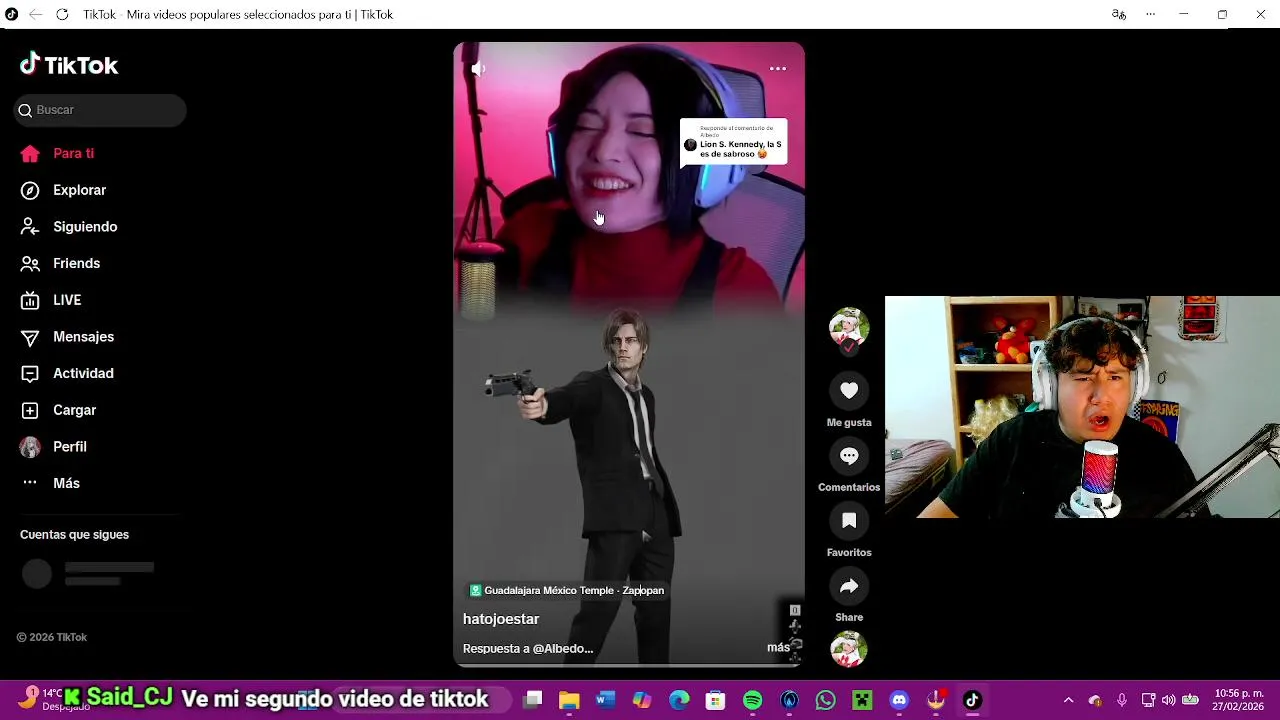This screenshot has height=720, width=1280.
Task: Open Microsoft Store from taskbar
Action: click(x=715, y=700)
